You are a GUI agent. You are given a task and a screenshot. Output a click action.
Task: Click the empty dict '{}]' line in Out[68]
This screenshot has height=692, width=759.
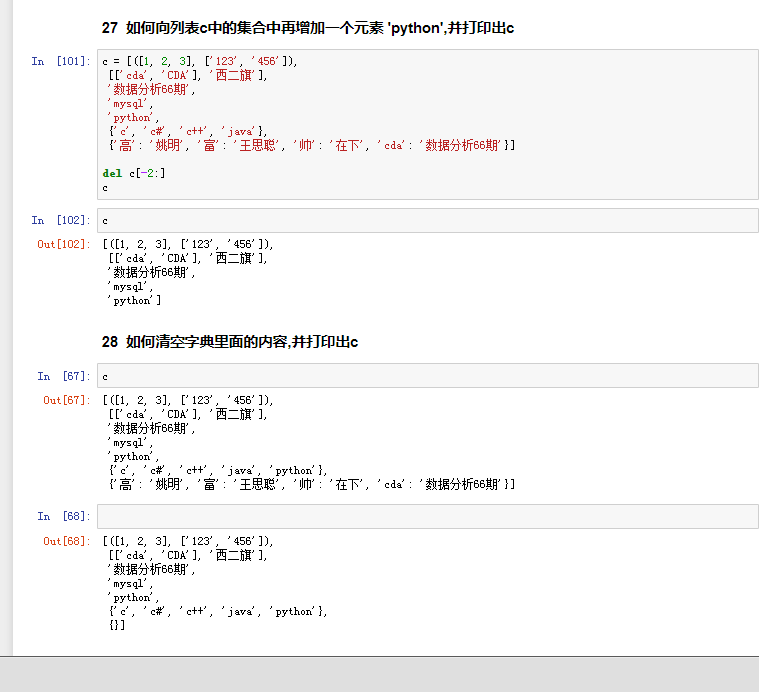coord(117,625)
